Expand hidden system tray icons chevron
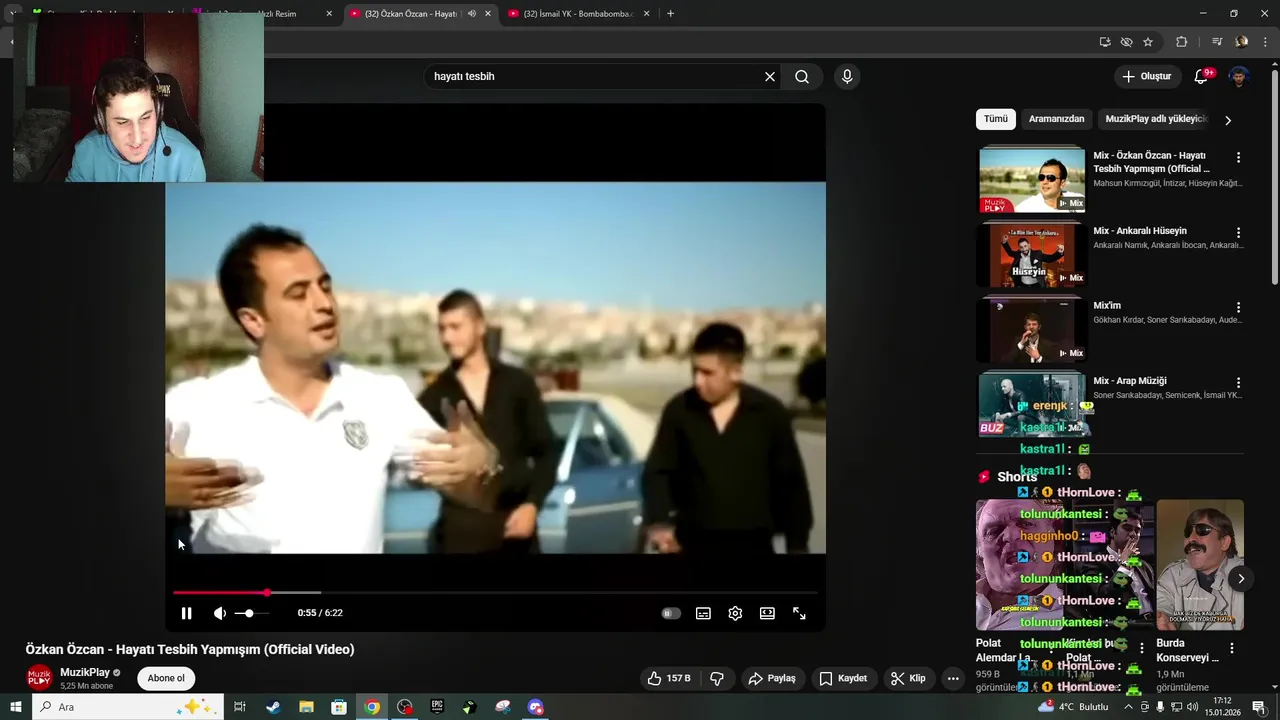 pyautogui.click(x=1129, y=707)
